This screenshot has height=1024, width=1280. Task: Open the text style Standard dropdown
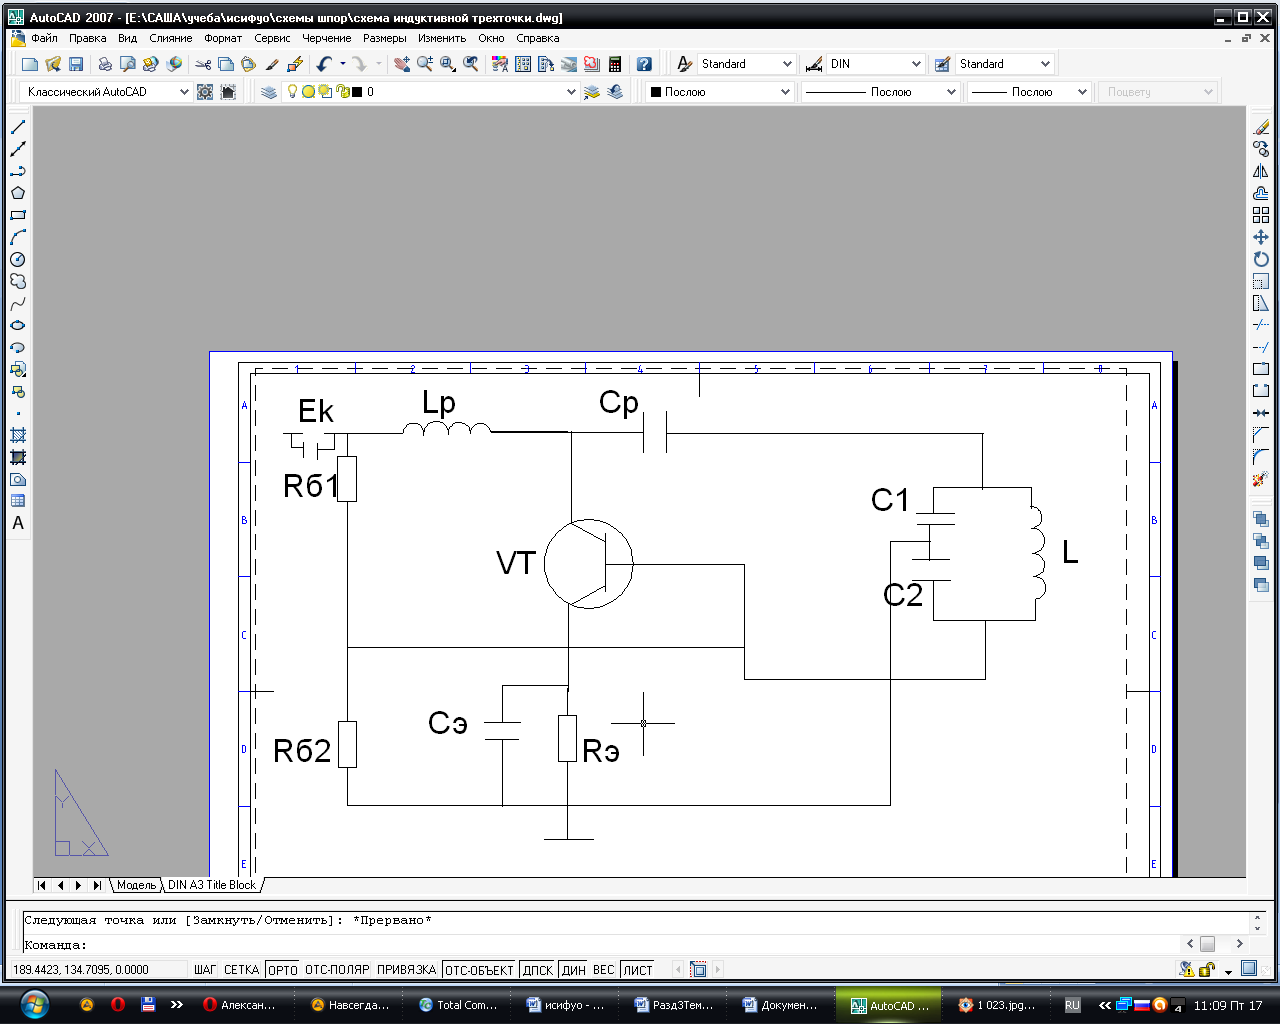click(787, 64)
